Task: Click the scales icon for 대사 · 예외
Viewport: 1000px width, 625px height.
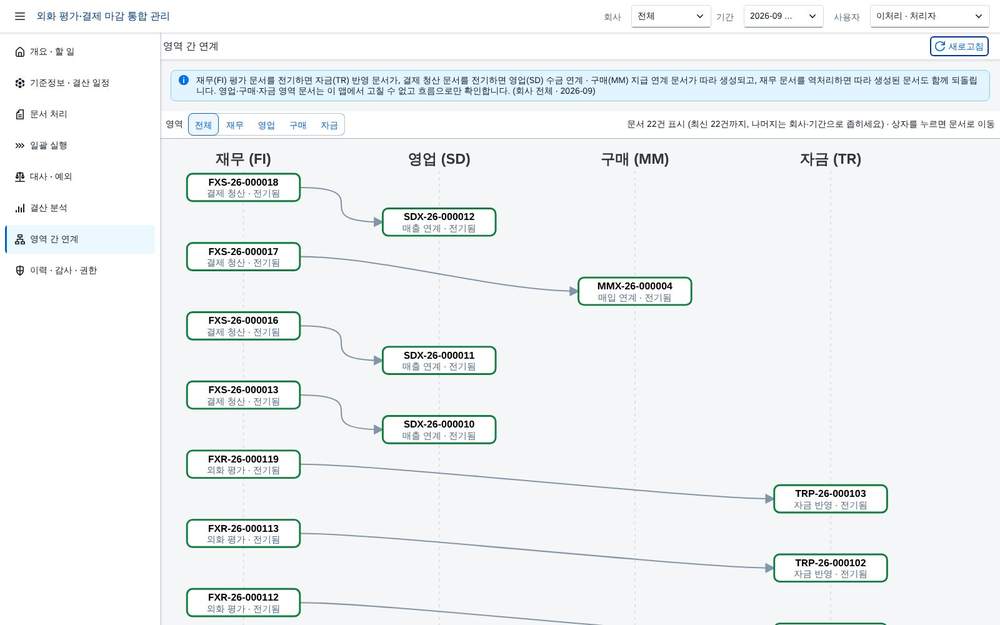Action: point(20,177)
